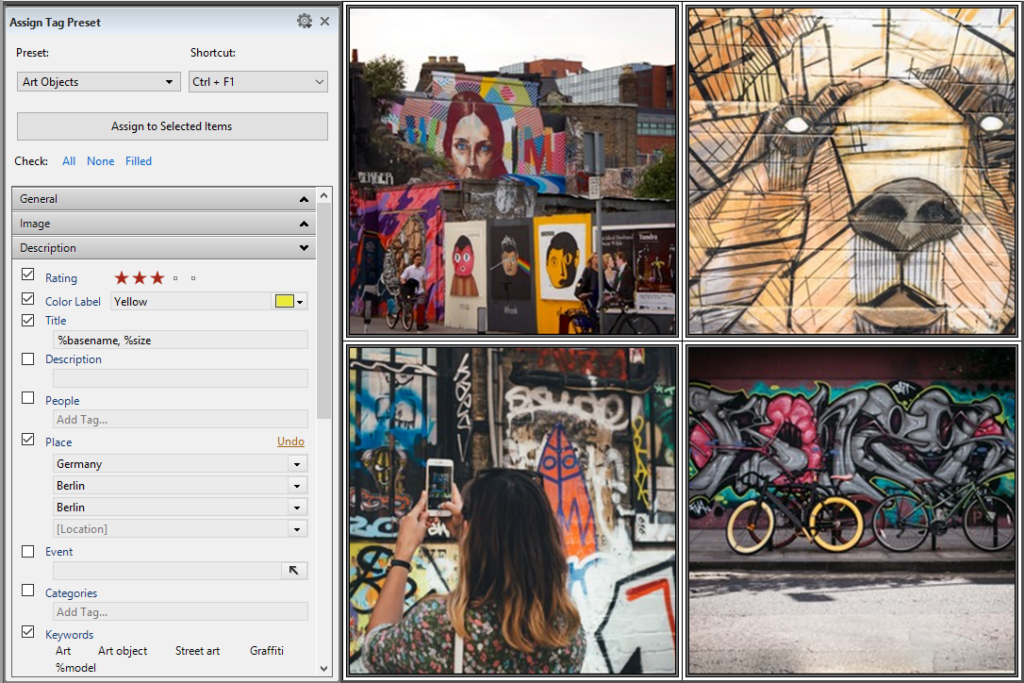This screenshot has width=1024, height=683.
Task: Open the yellow color label swatch dropdown
Action: click(290, 301)
